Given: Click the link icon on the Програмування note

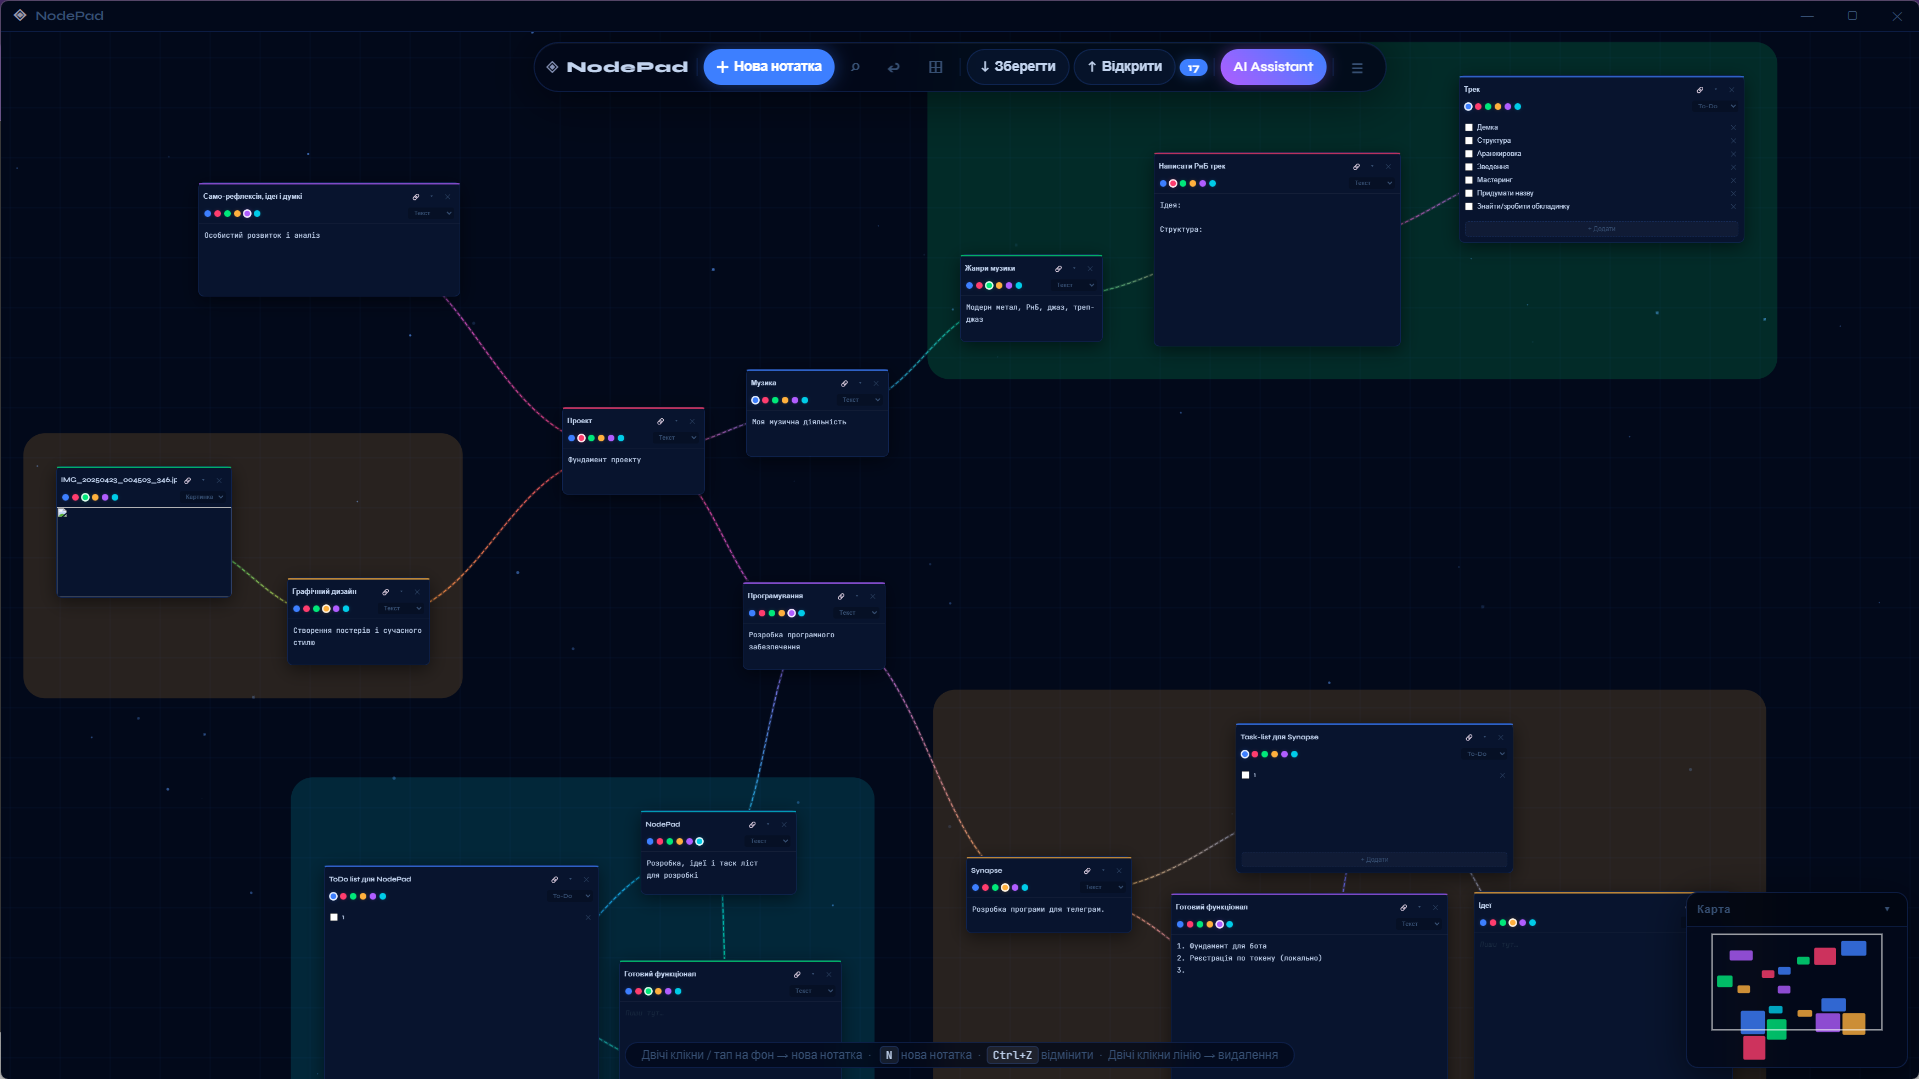Looking at the screenshot, I should 841,596.
